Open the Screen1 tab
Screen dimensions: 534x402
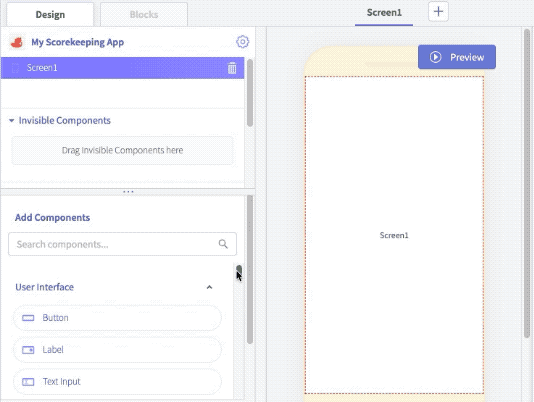[384, 13]
